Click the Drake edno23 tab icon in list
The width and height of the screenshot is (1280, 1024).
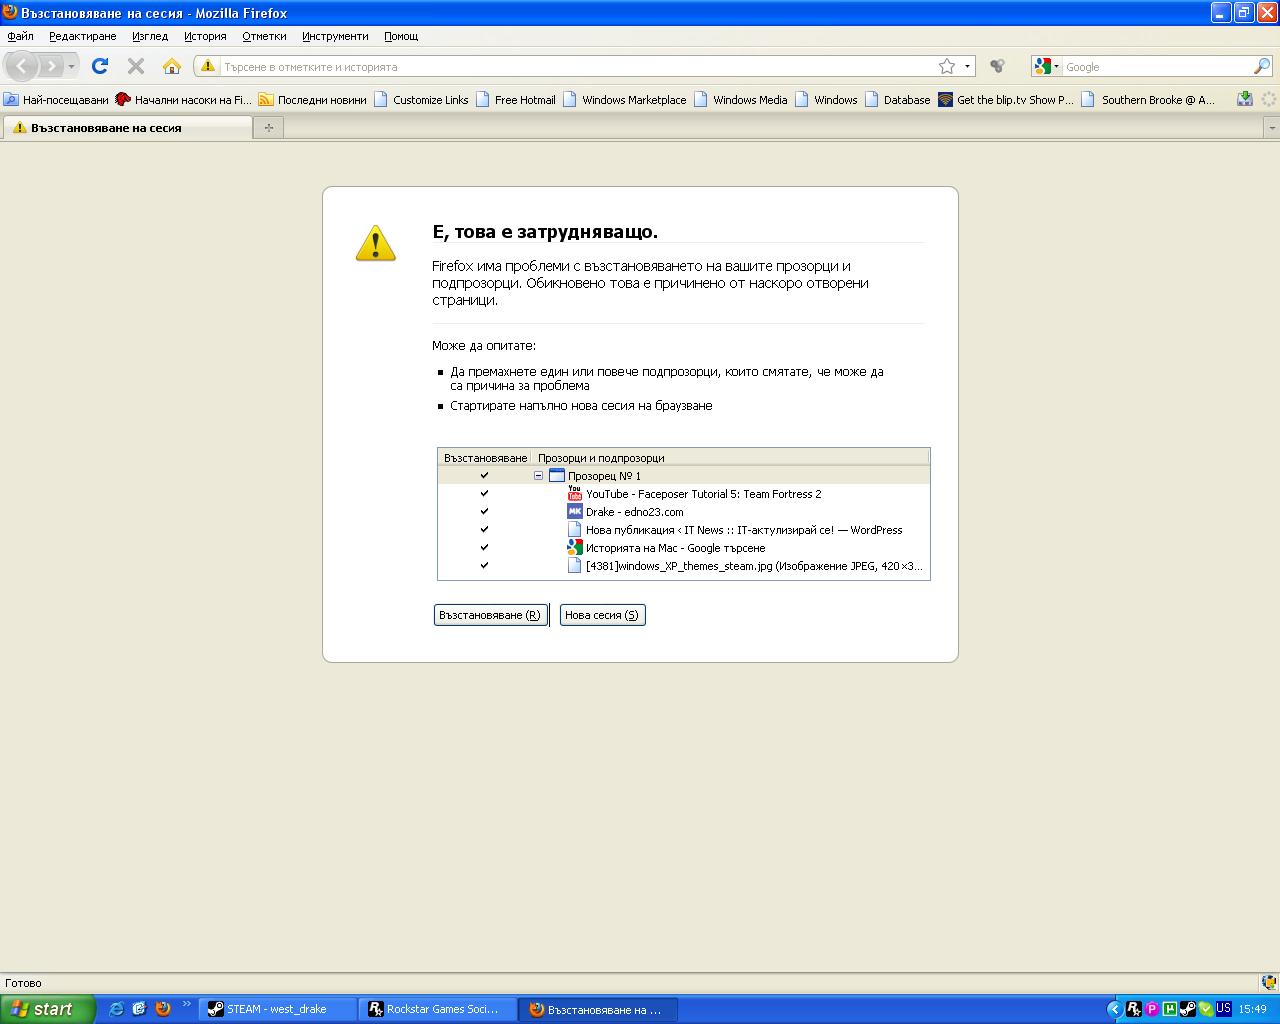(x=575, y=511)
